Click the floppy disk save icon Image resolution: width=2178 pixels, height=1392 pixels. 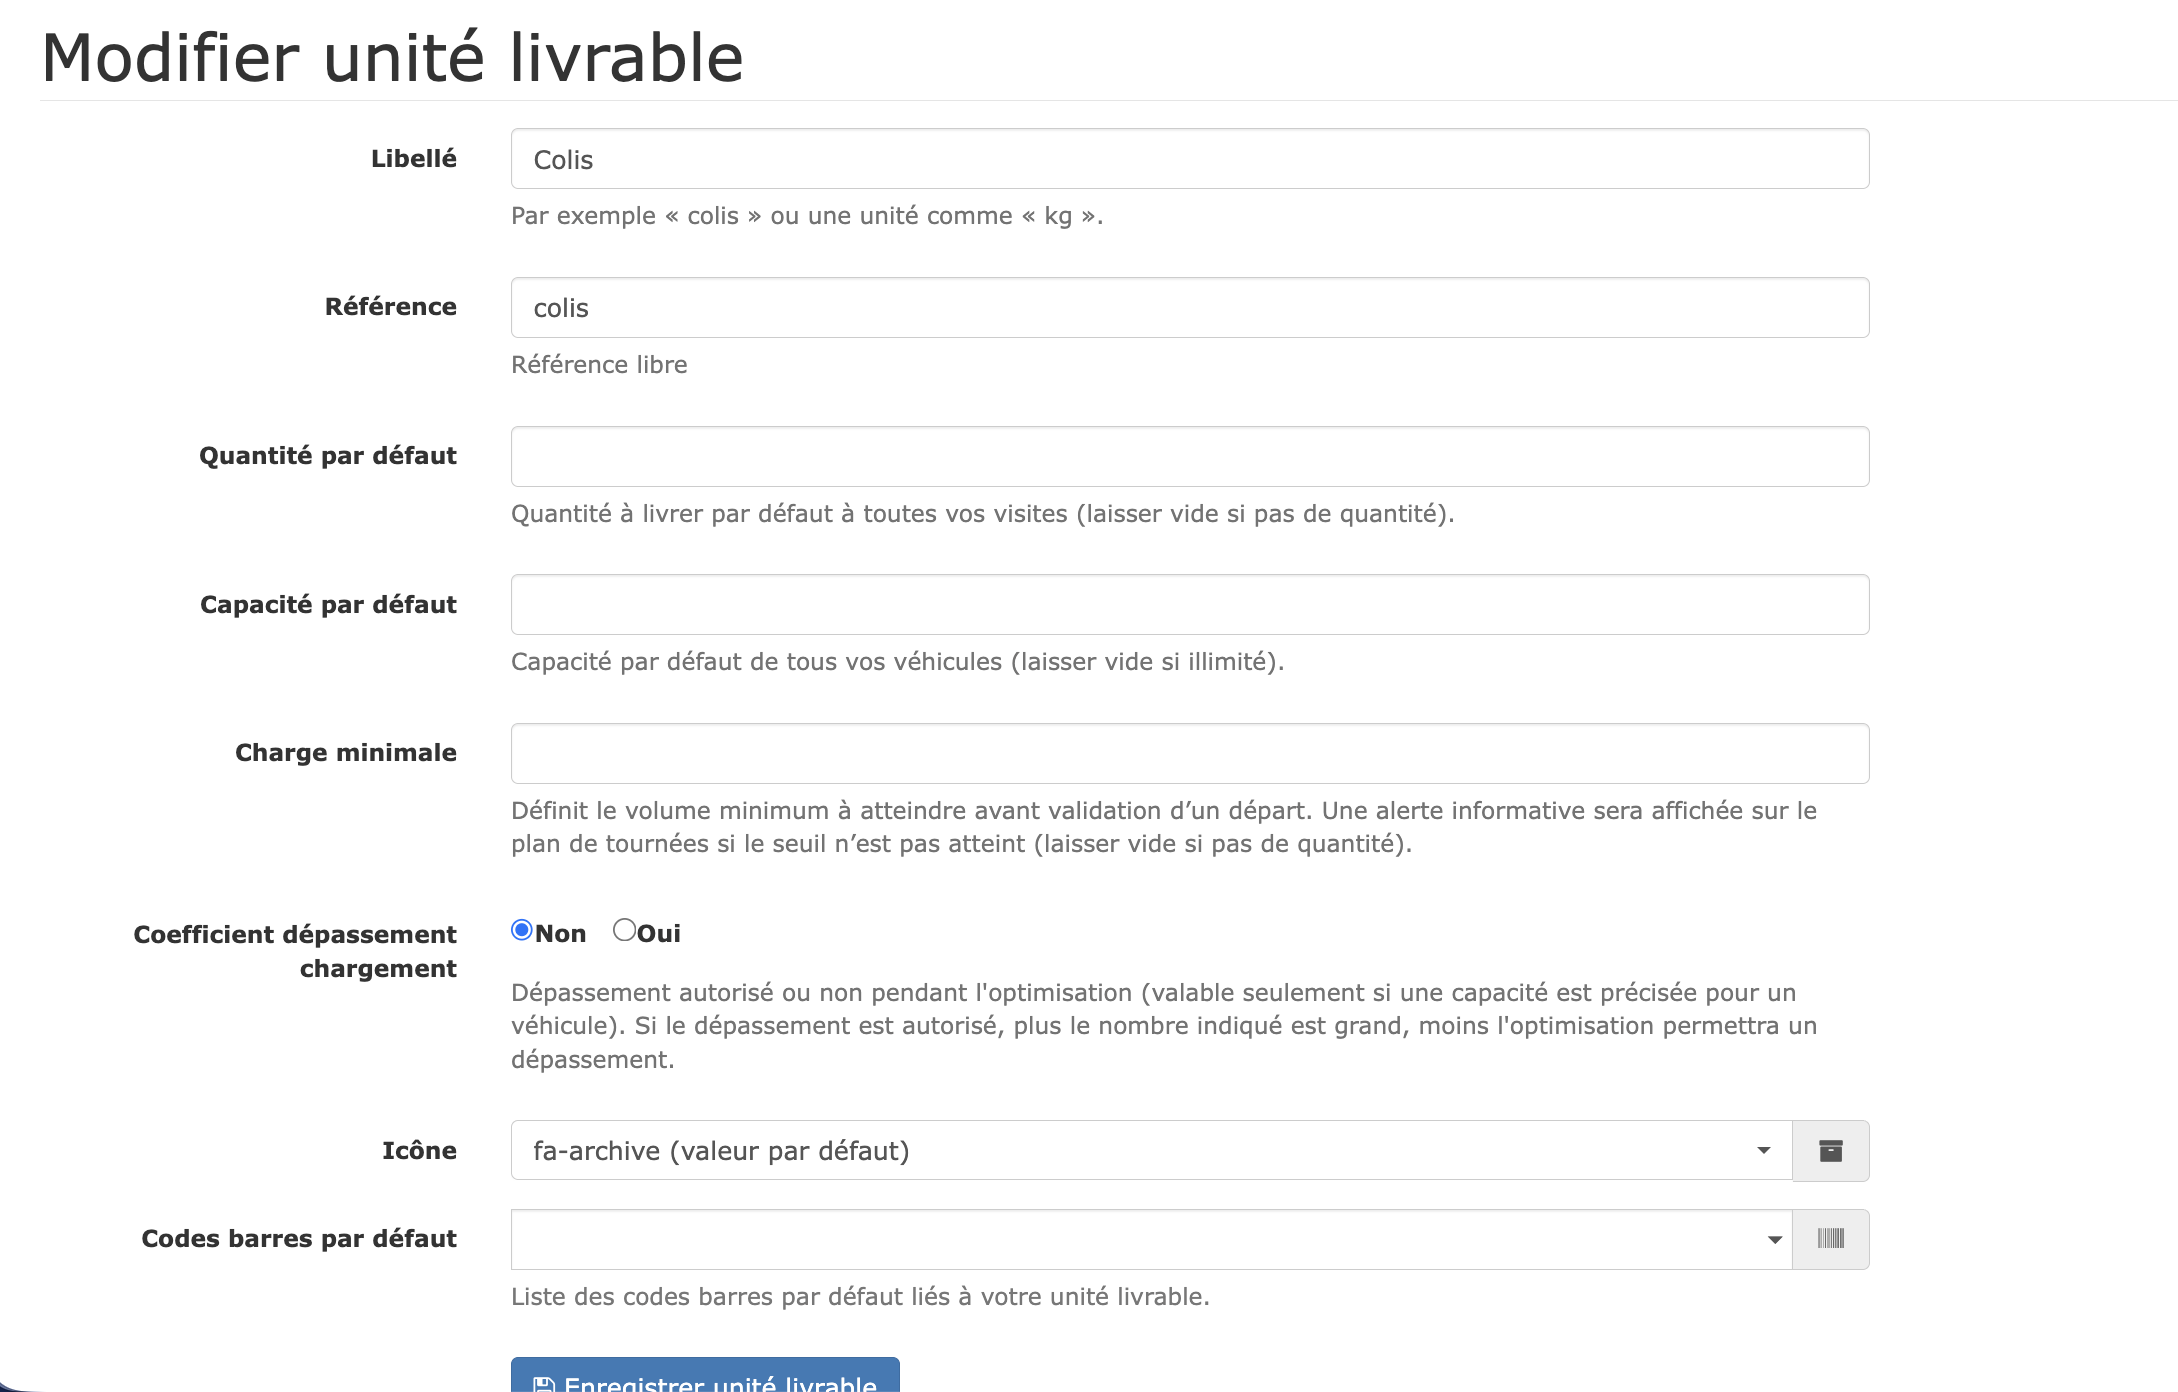(x=544, y=1384)
